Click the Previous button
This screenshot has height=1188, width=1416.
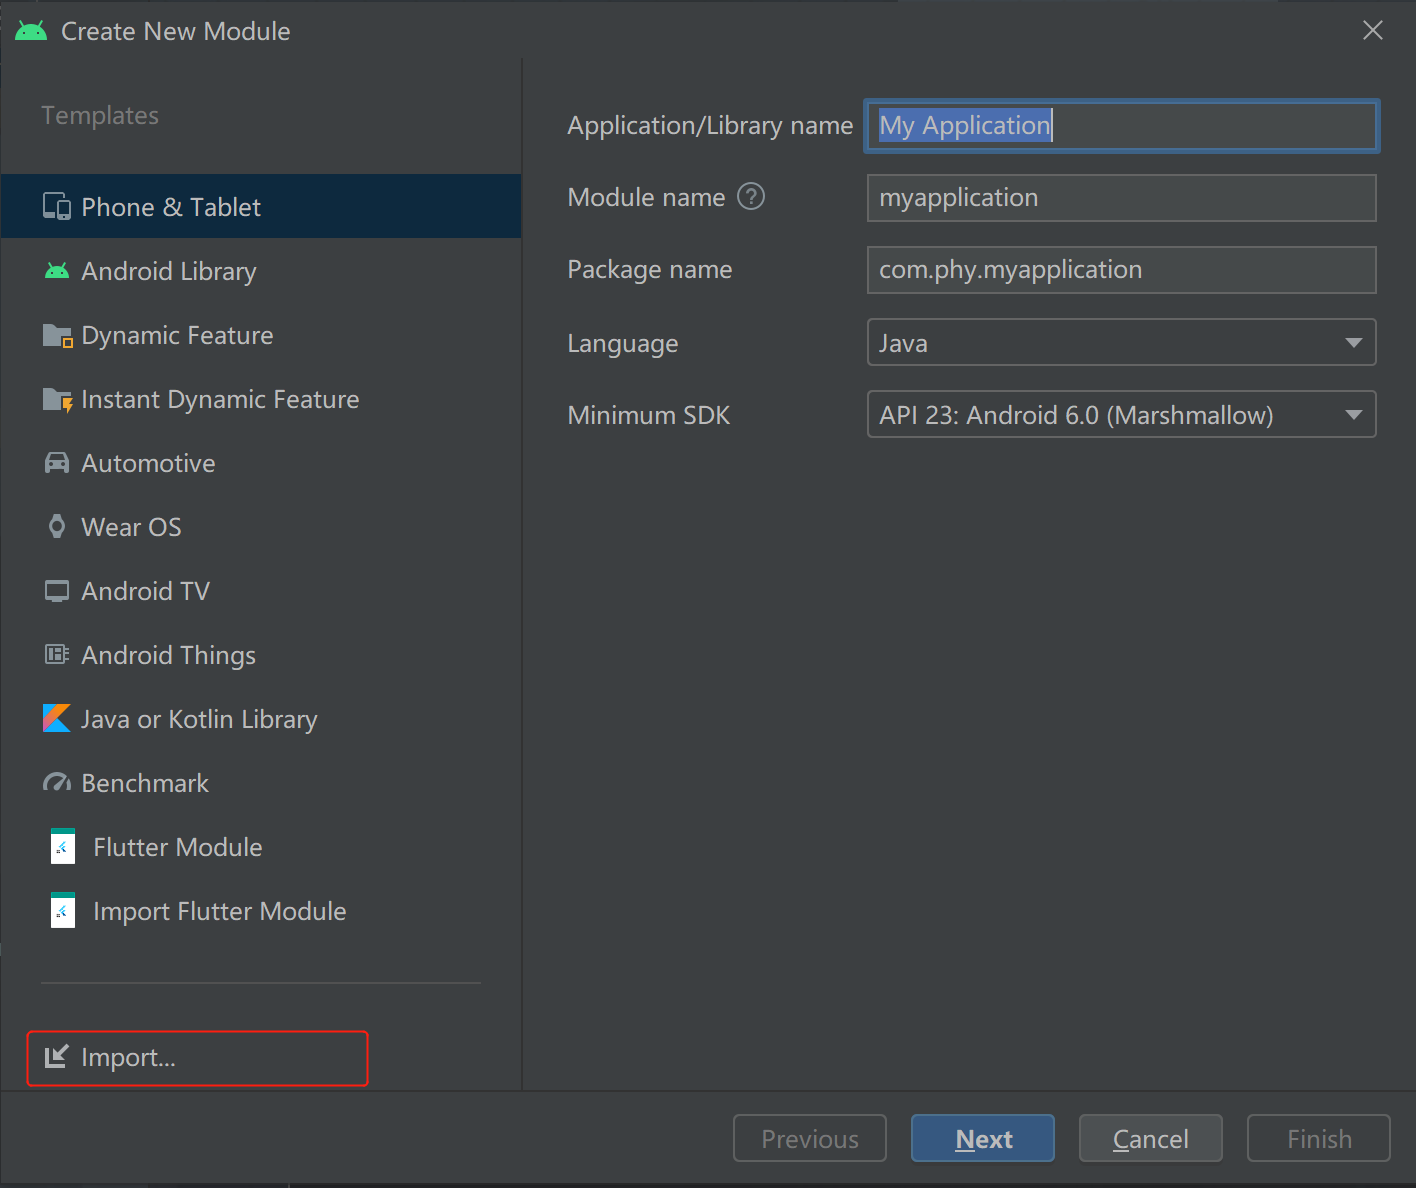point(810,1138)
